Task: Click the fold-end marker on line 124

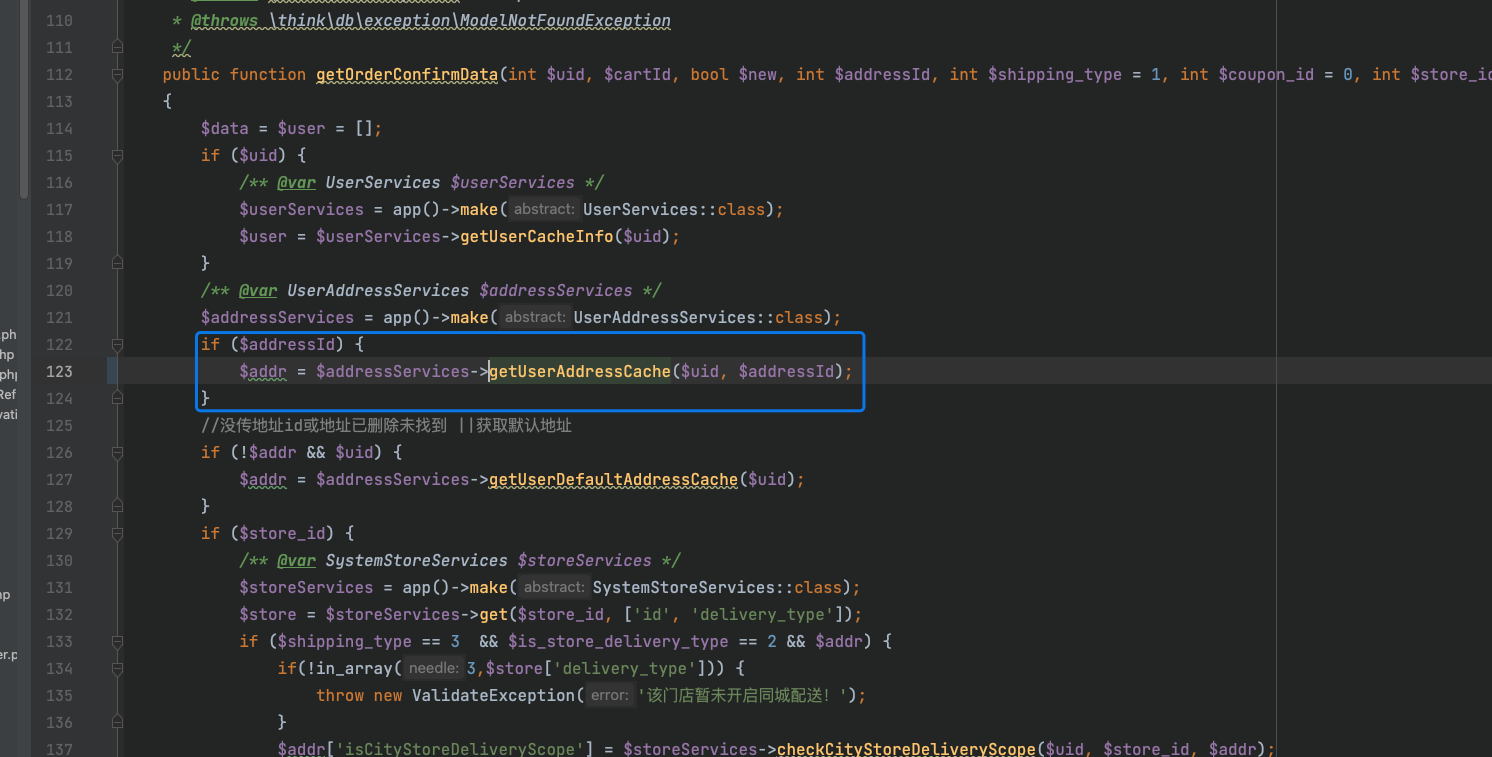Action: point(118,398)
